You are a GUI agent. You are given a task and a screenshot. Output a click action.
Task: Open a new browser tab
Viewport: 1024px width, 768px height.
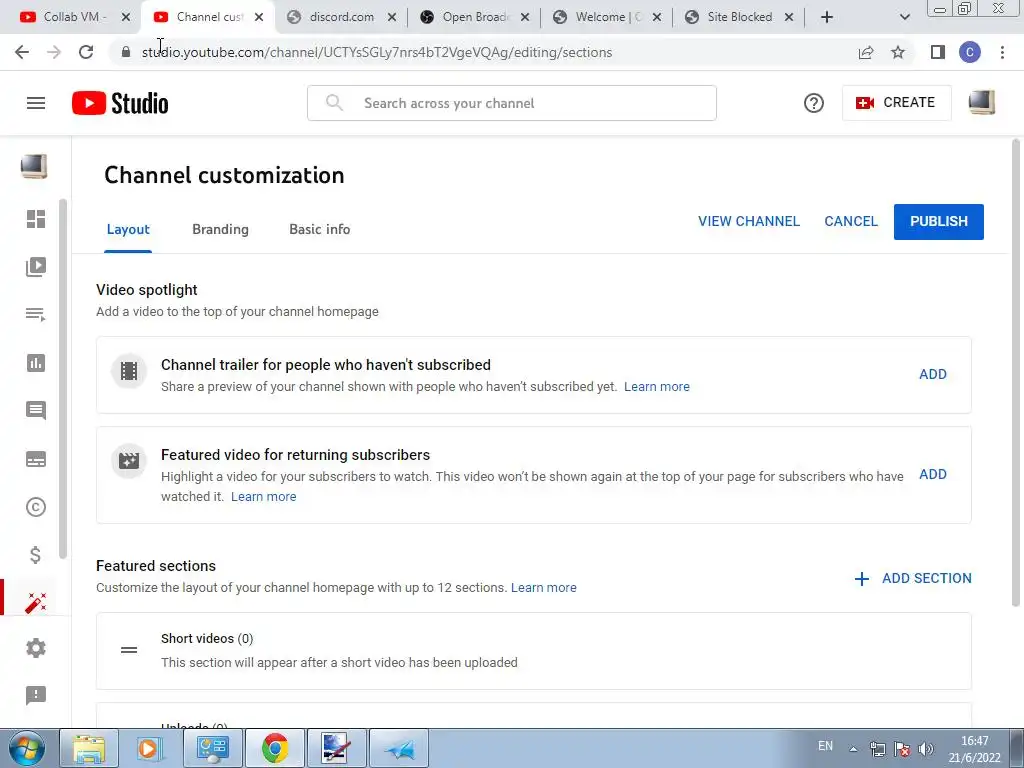[x=827, y=17]
